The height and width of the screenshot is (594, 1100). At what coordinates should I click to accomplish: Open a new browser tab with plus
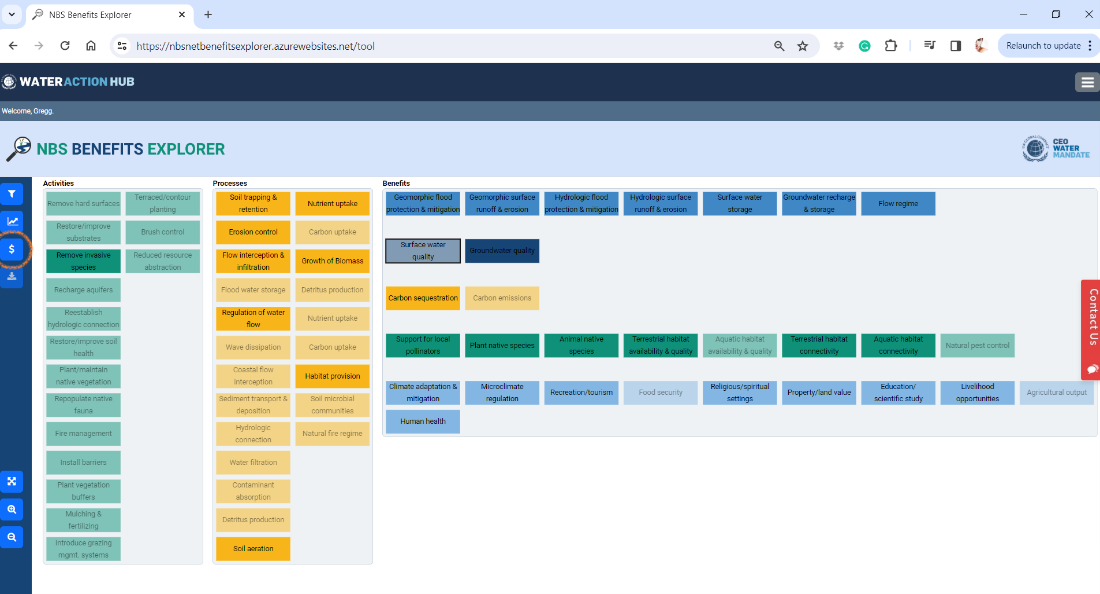click(208, 14)
